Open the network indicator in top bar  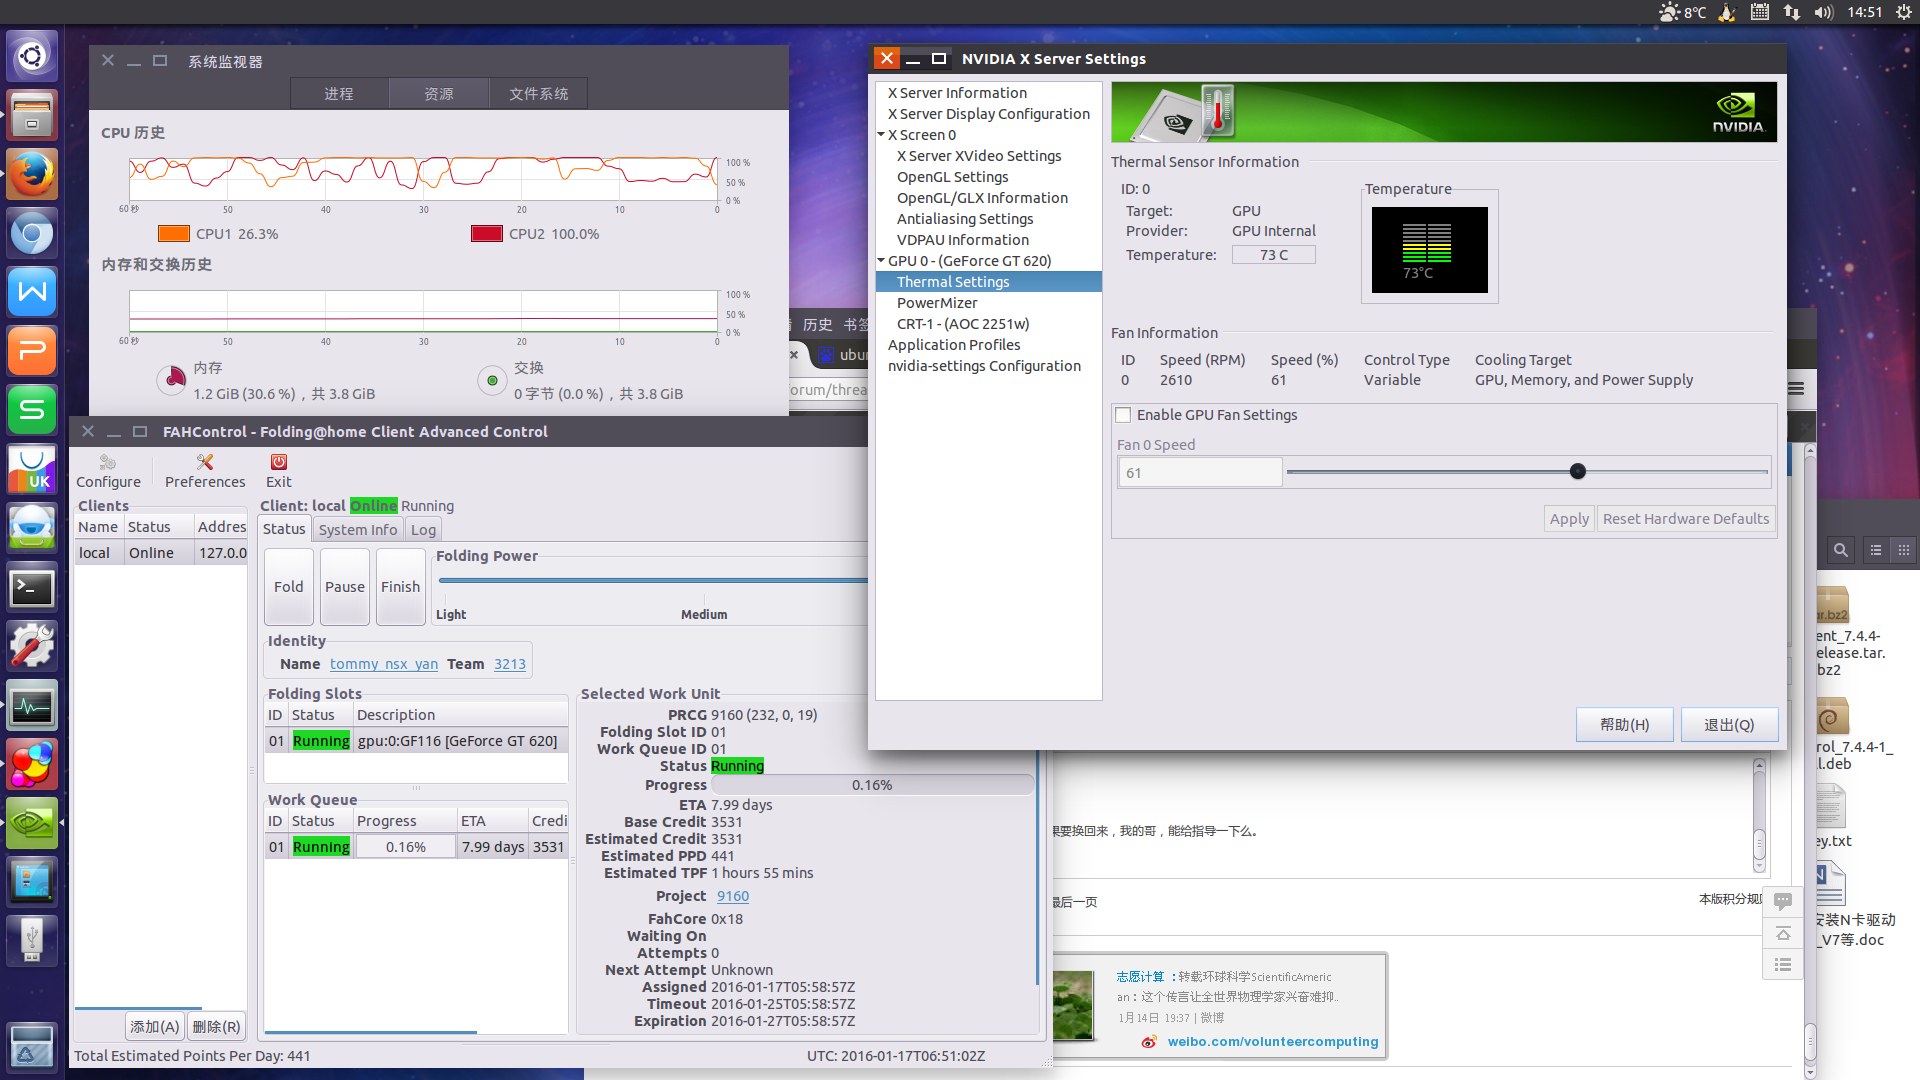click(1791, 12)
